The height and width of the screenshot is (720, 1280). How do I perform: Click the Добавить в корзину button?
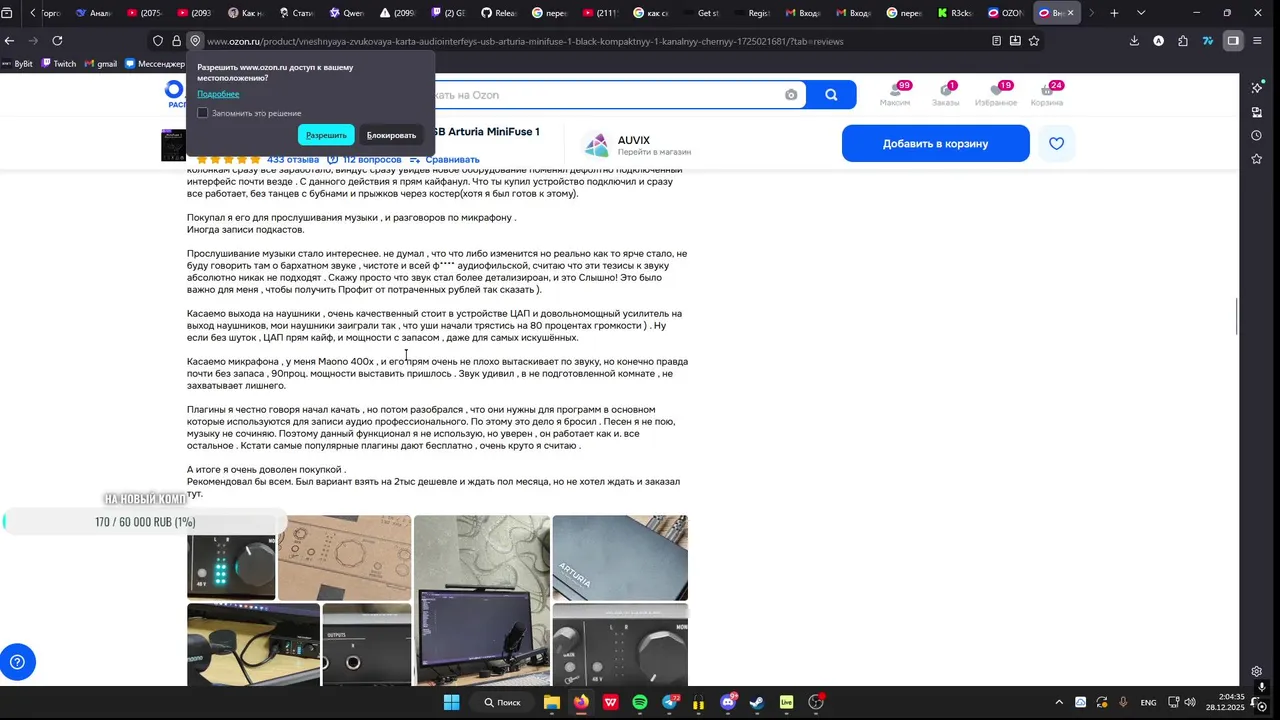[935, 143]
